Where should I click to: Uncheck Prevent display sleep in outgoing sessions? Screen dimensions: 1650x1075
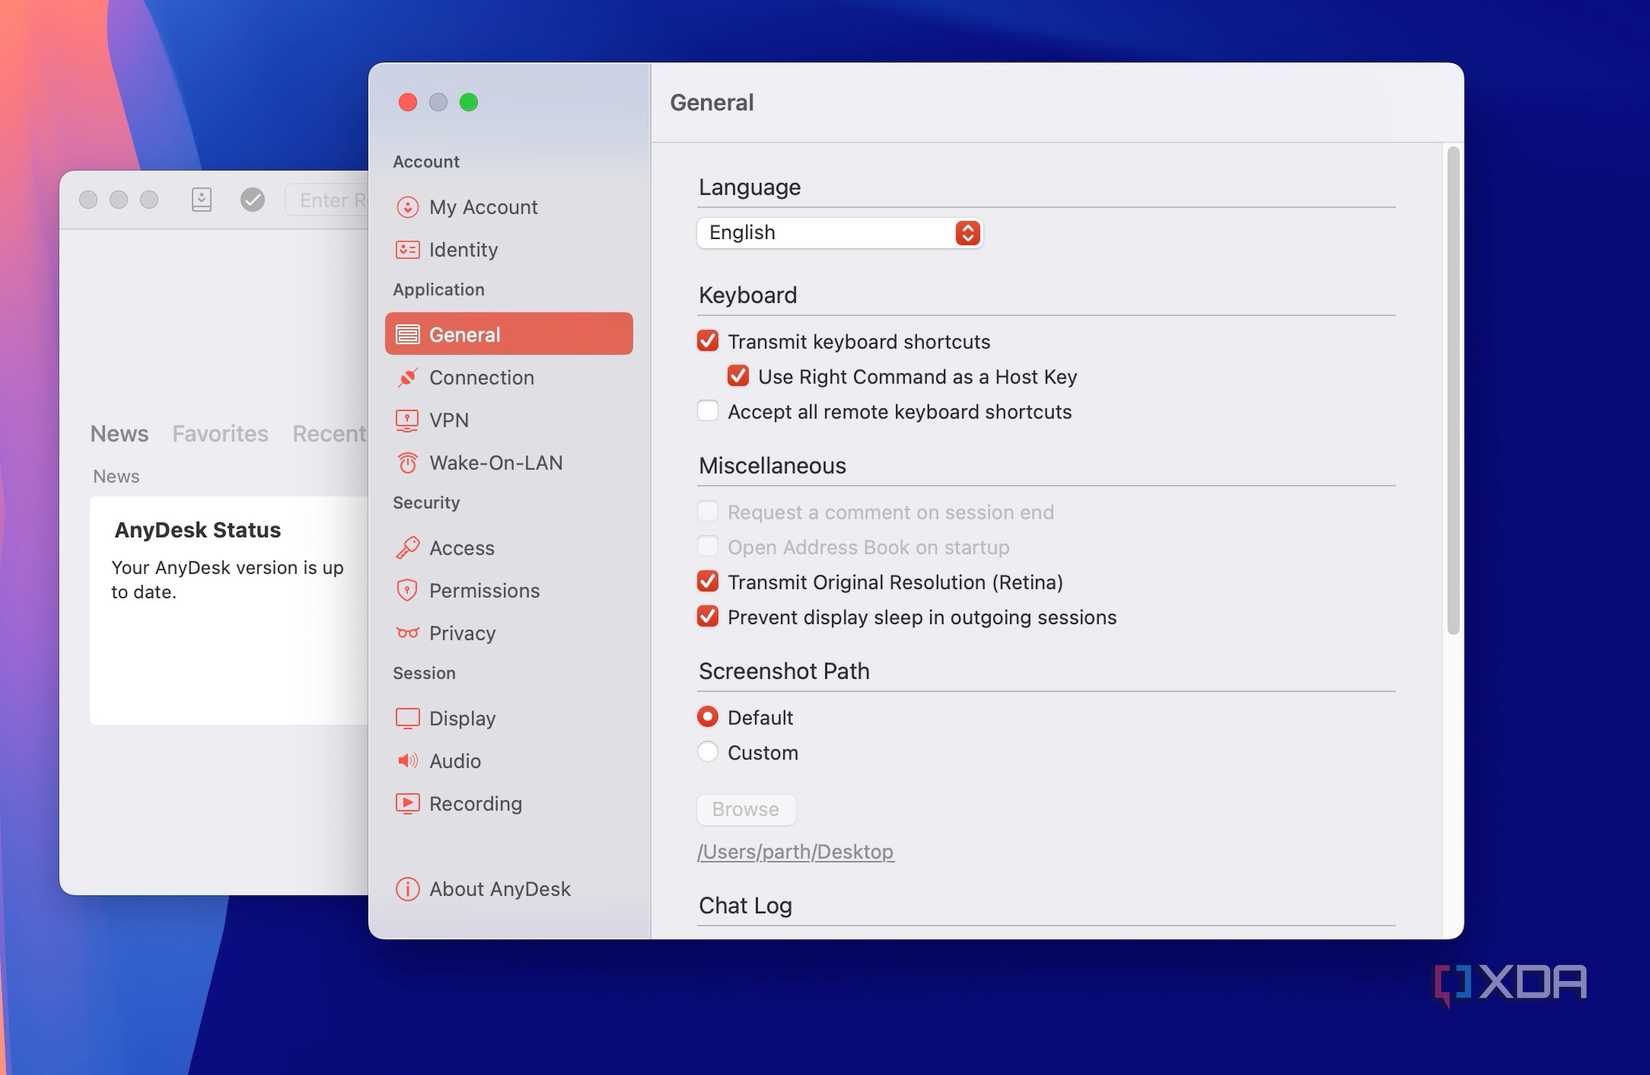708,616
